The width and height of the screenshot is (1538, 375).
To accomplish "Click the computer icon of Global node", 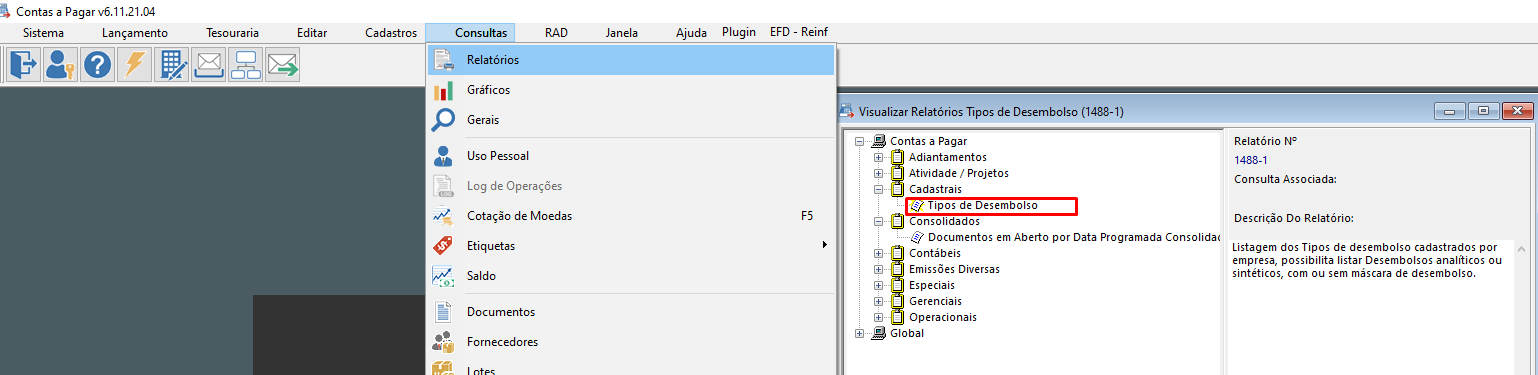I will pyautogui.click(x=879, y=333).
